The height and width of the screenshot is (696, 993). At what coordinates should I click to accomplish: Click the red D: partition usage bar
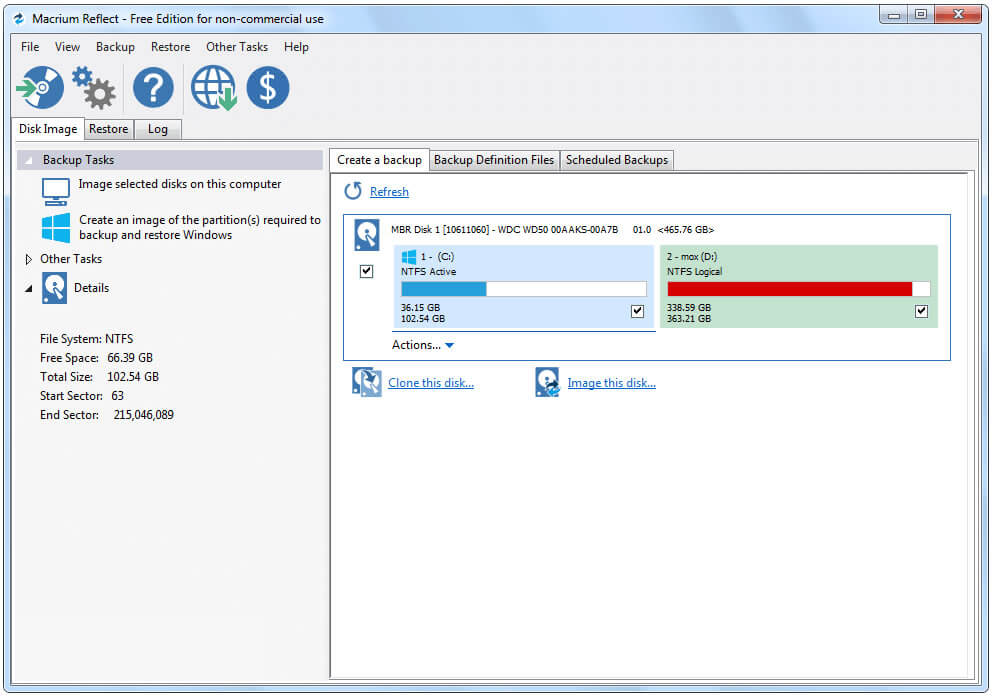coord(789,289)
